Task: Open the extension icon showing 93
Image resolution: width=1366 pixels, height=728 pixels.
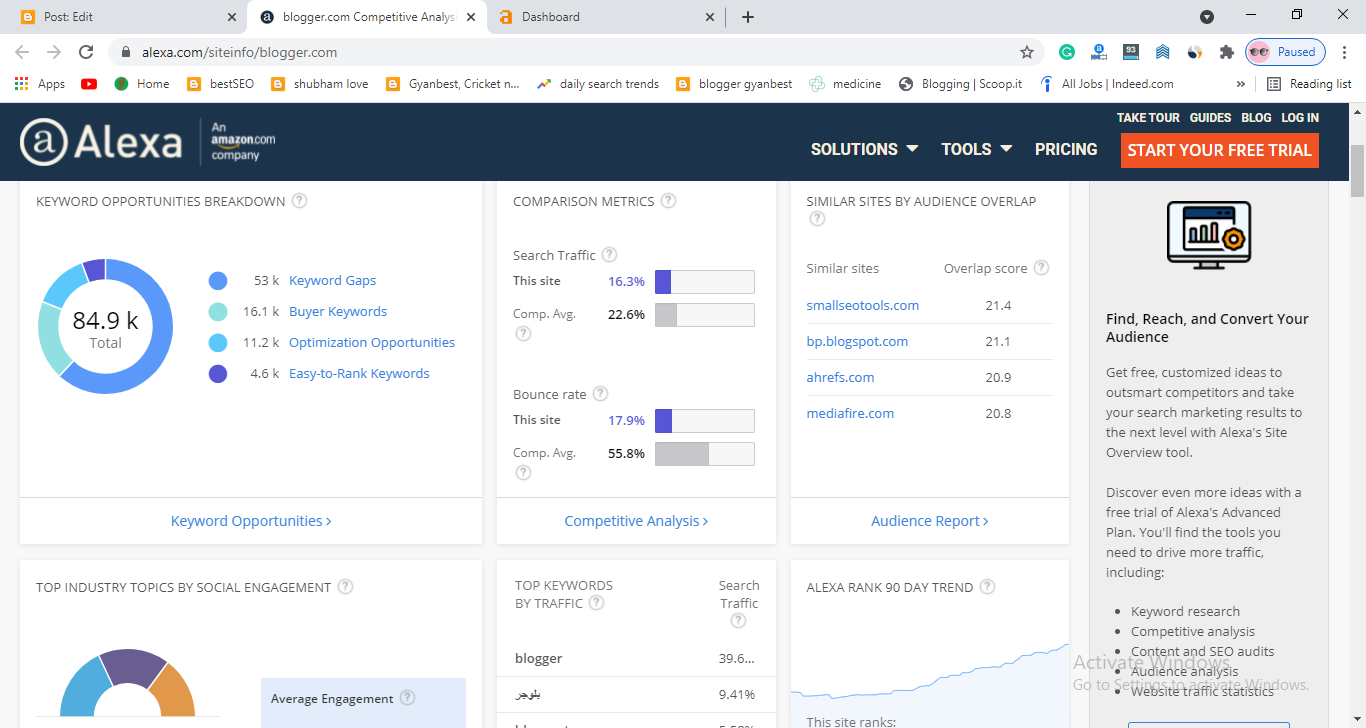Action: coord(1131,52)
